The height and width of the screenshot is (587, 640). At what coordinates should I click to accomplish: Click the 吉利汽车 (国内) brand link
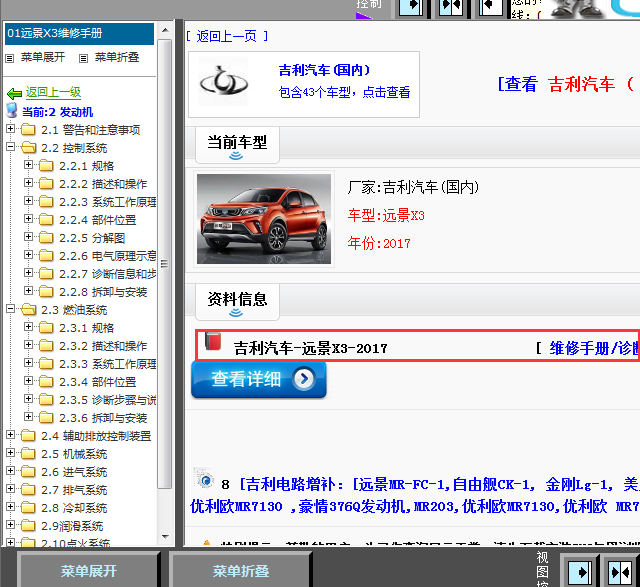[x=324, y=70]
